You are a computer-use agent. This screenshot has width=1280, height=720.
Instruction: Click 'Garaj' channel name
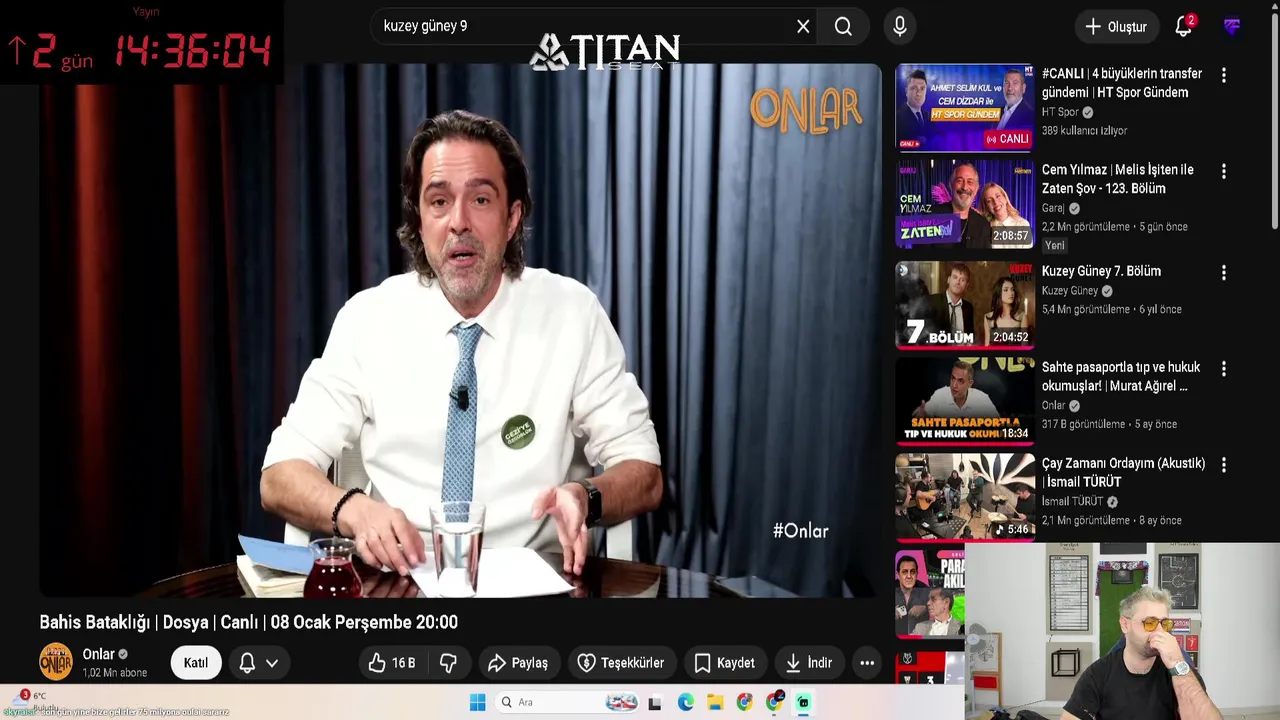tap(1053, 208)
